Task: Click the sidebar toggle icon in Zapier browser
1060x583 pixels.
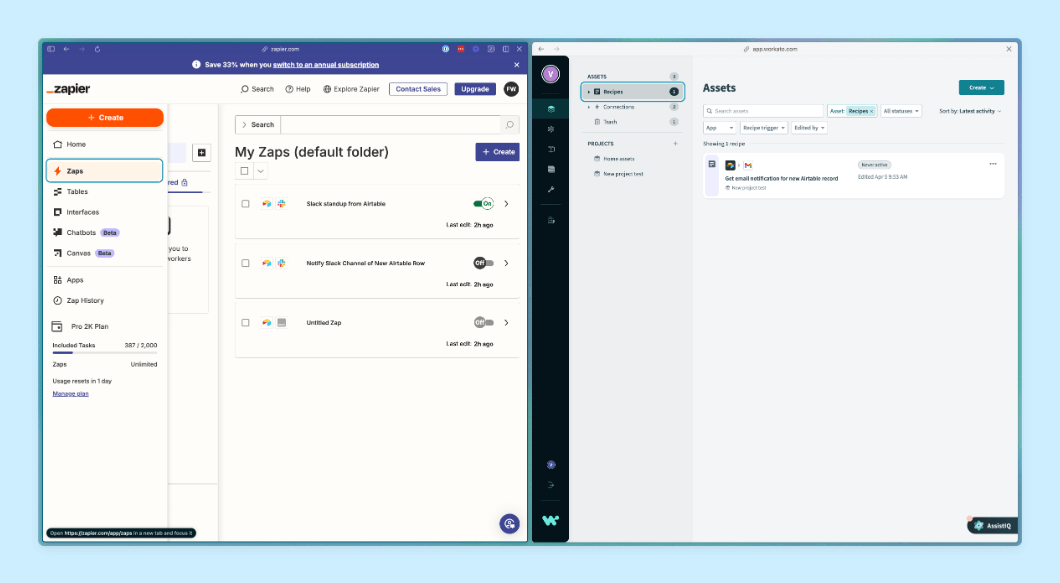Action: [x=51, y=49]
